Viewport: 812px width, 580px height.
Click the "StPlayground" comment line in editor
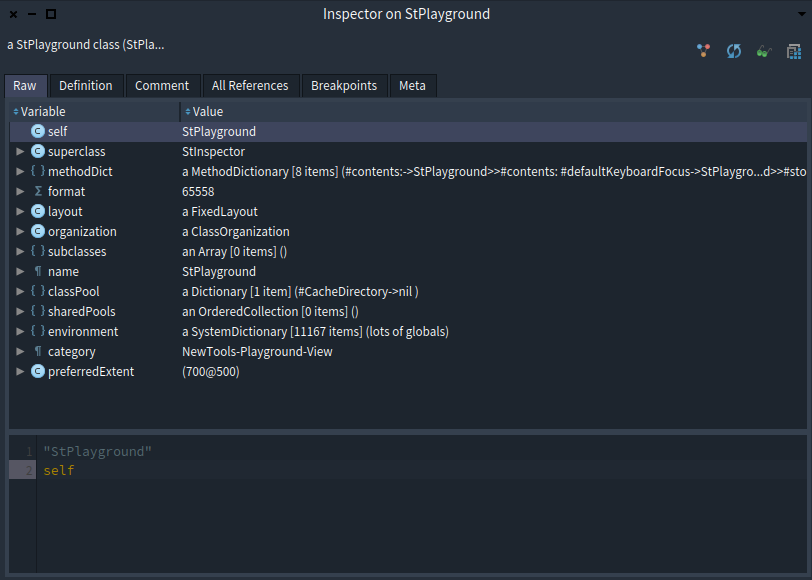click(x=97, y=452)
